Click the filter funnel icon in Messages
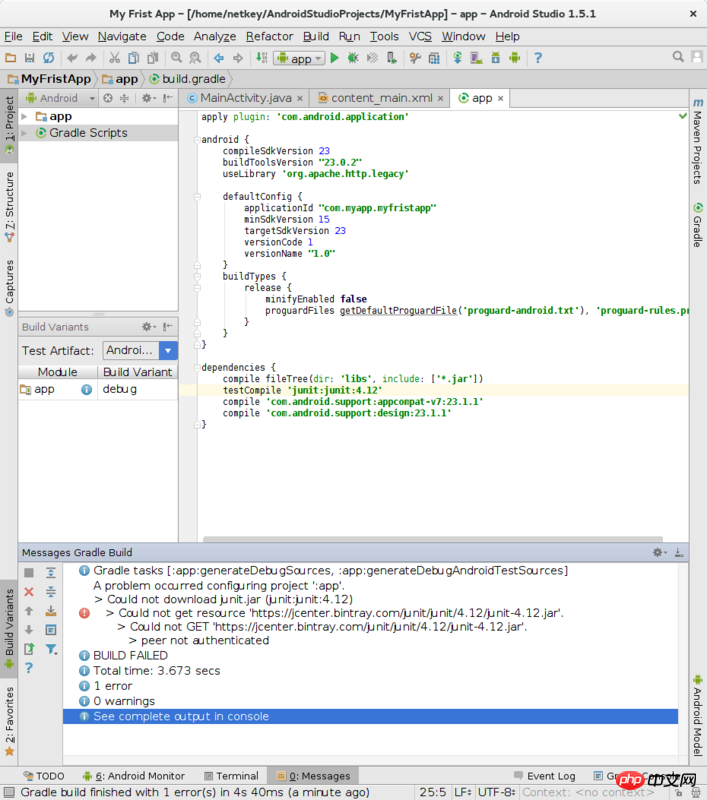The height and width of the screenshot is (800, 707). pyautogui.click(x=51, y=649)
